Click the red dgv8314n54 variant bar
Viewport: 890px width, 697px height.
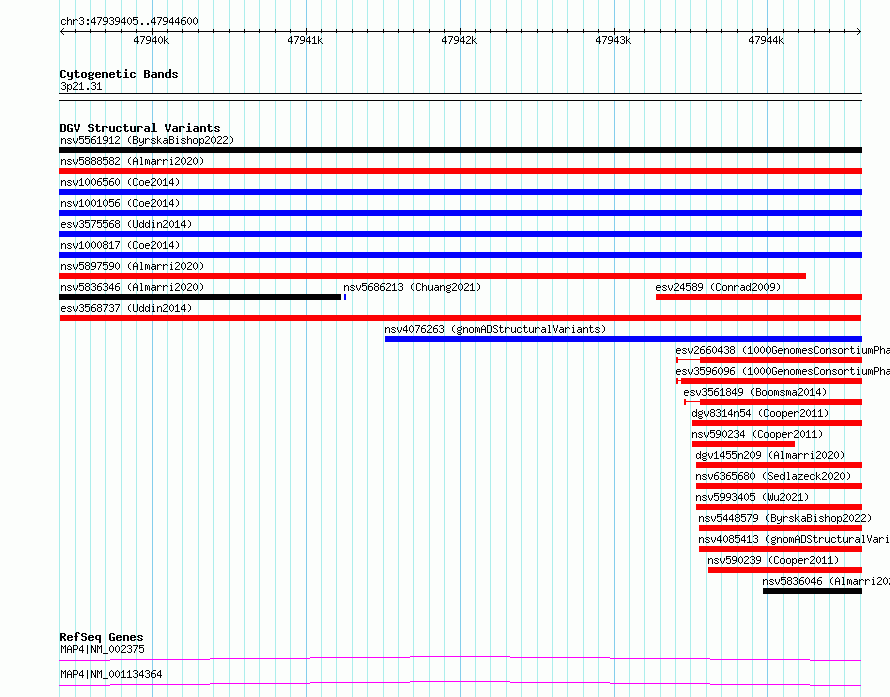pos(777,423)
